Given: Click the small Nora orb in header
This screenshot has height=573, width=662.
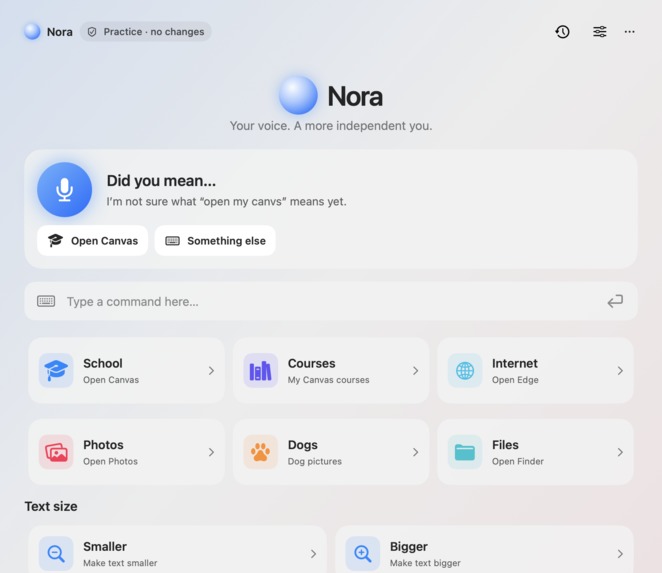Looking at the screenshot, I should tap(32, 32).
